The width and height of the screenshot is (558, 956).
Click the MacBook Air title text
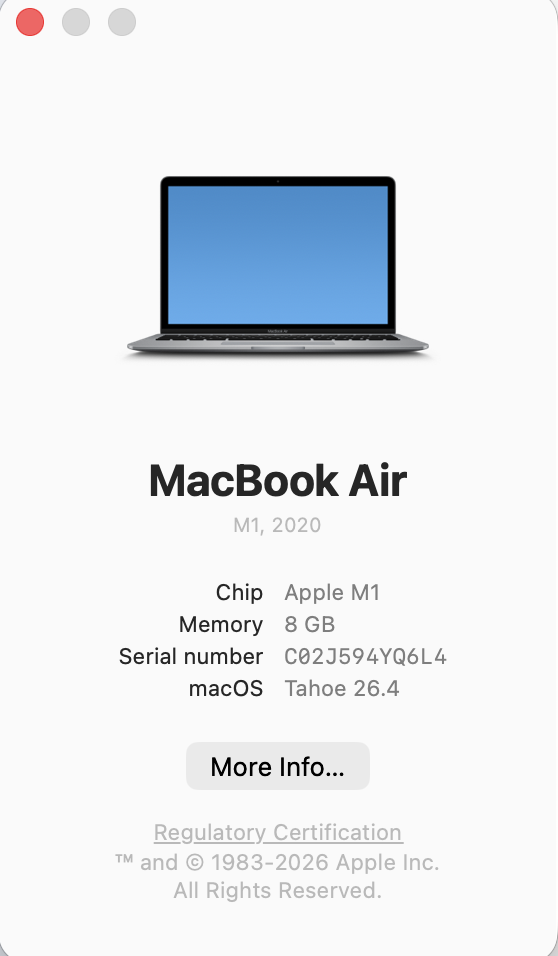tap(277, 480)
